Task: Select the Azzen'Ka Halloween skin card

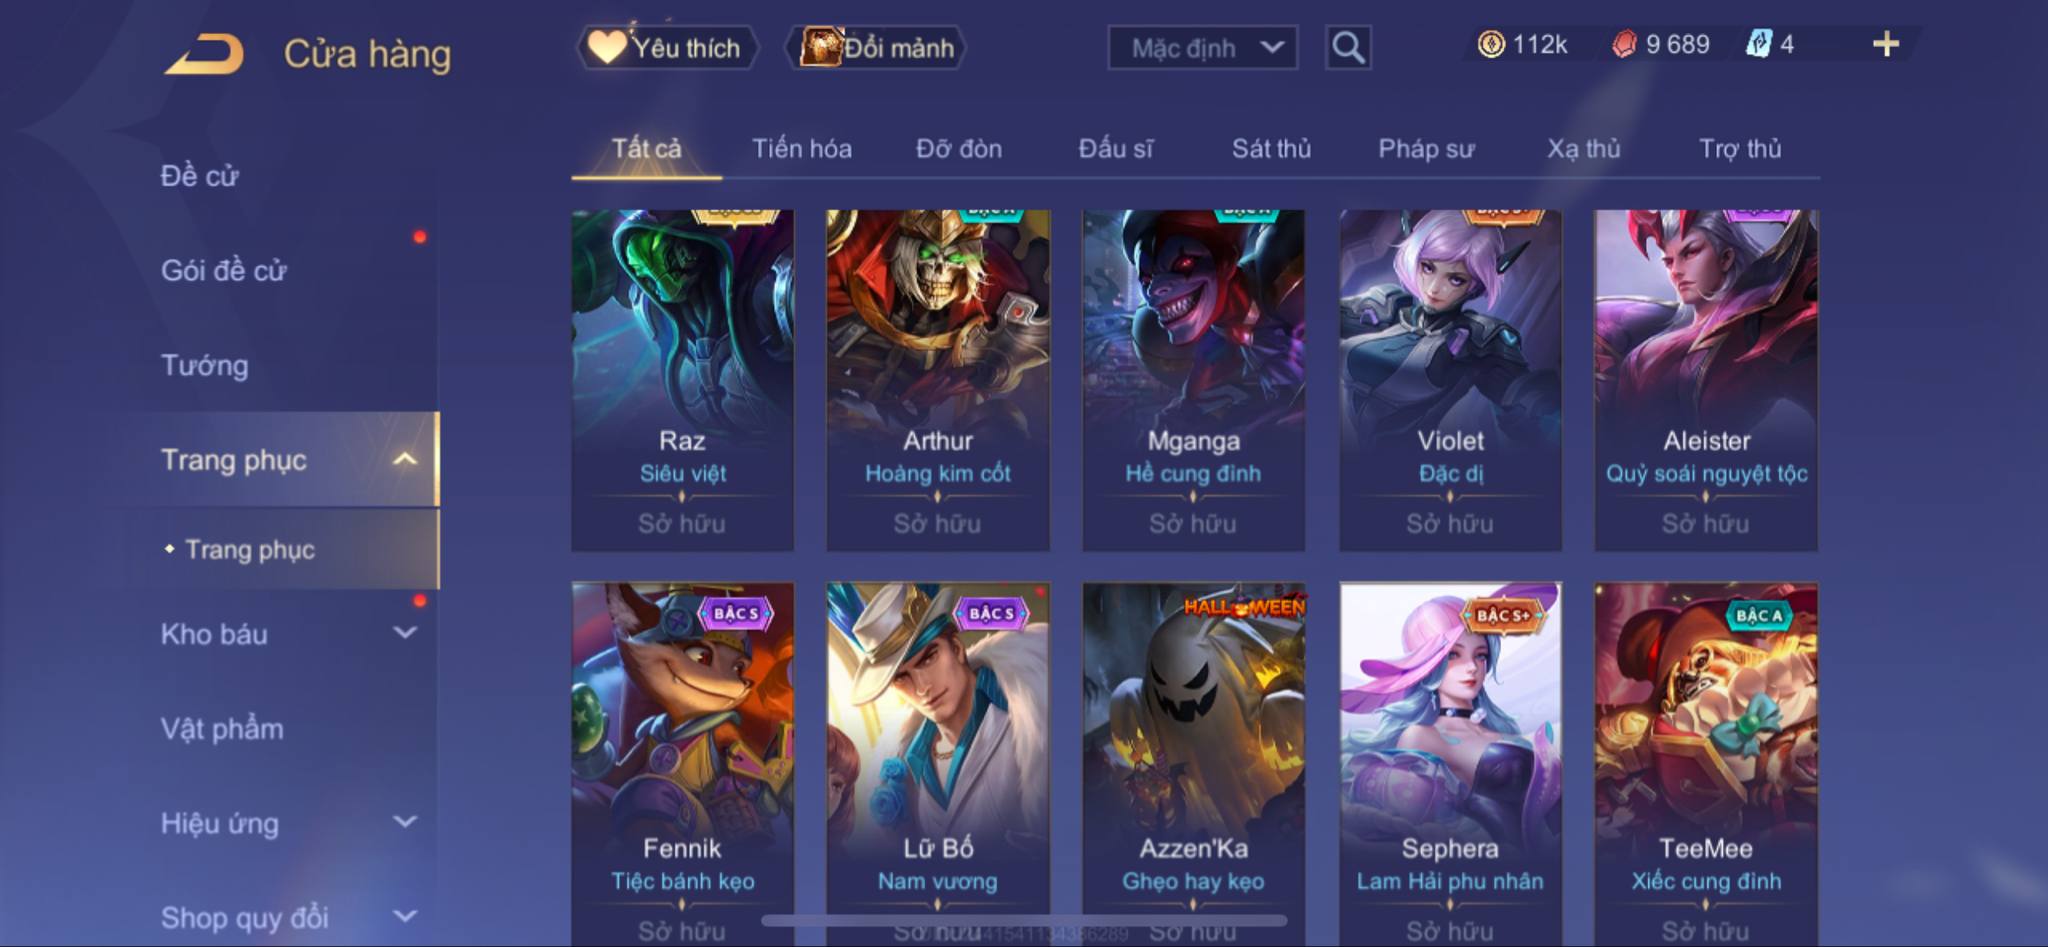Action: pos(1193,764)
